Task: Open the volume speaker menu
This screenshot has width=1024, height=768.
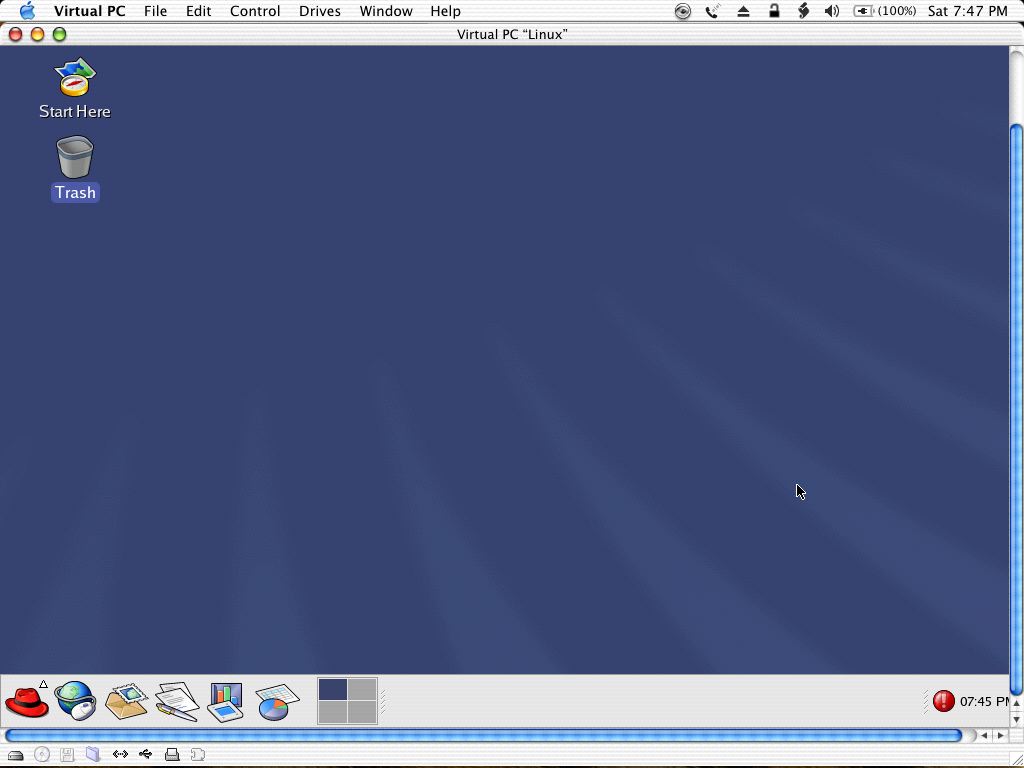Action: coord(832,11)
